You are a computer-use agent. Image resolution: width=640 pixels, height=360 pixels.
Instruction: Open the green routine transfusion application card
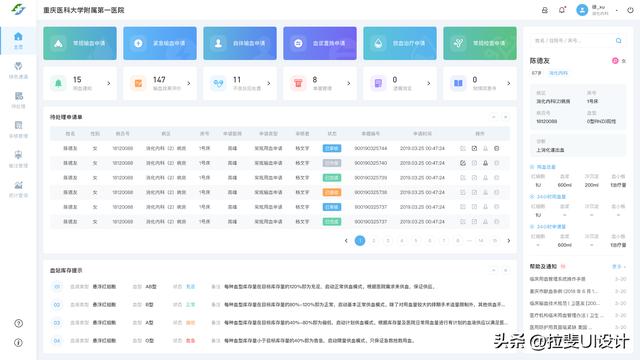click(x=80, y=43)
